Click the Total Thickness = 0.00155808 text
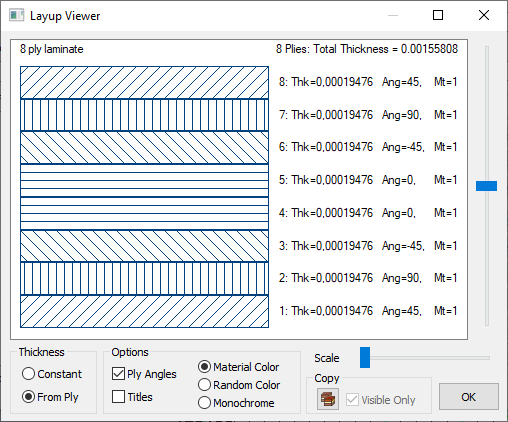508x422 pixels. point(386,49)
